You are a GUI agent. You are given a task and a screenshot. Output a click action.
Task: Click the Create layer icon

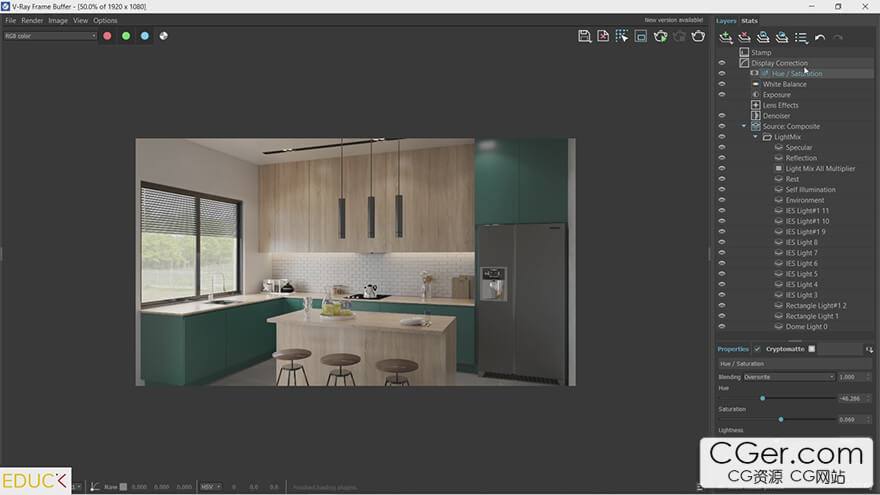point(726,38)
